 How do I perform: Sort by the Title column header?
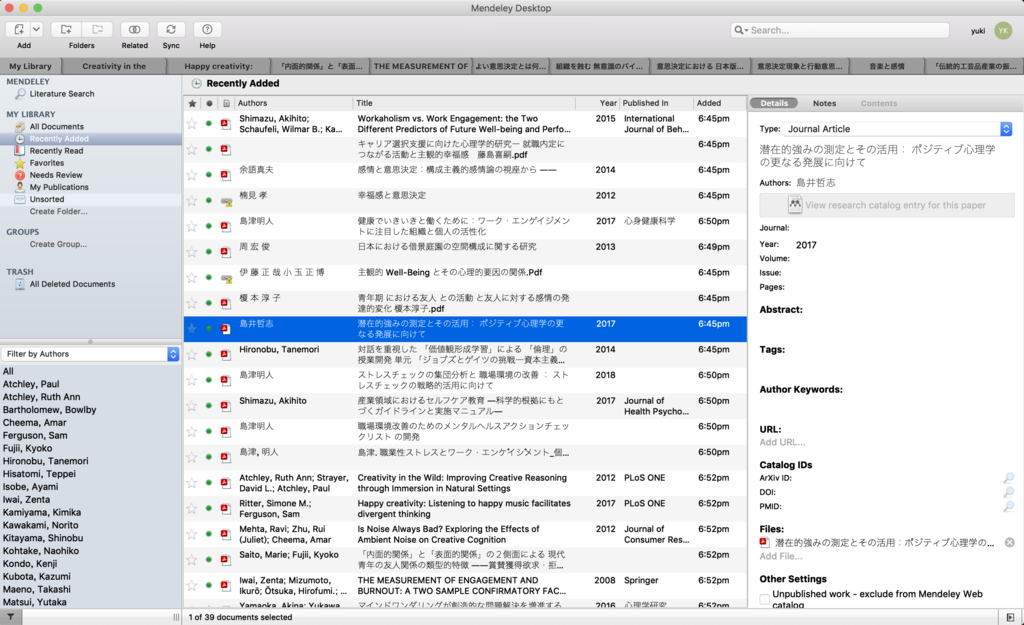click(x=464, y=103)
